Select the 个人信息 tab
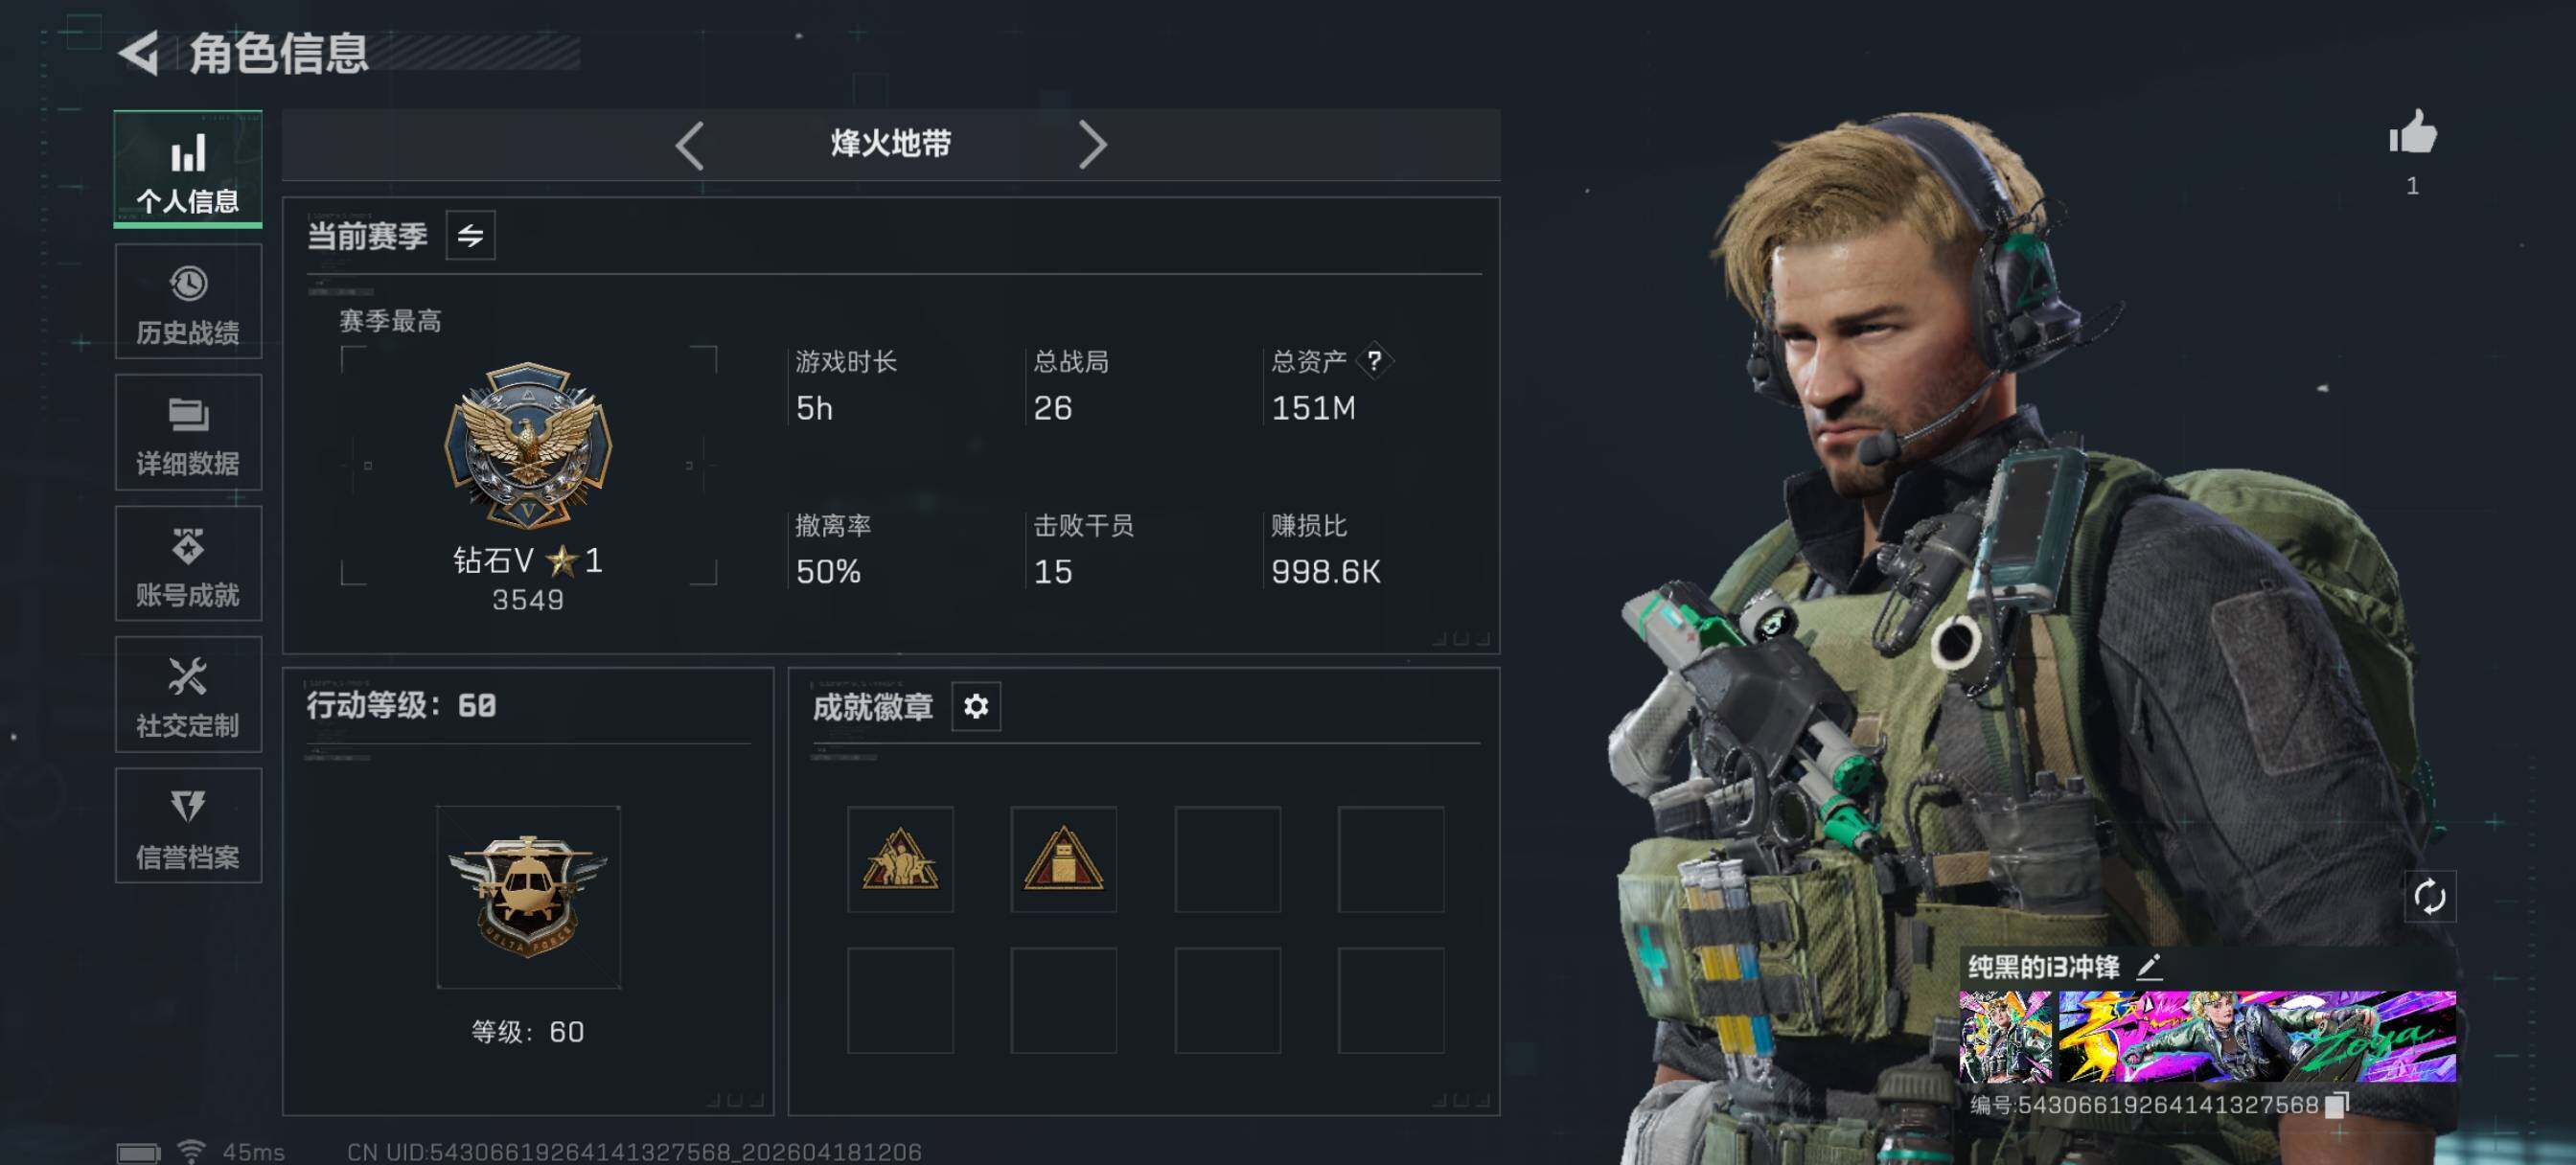2576x1165 pixels. tap(188, 169)
